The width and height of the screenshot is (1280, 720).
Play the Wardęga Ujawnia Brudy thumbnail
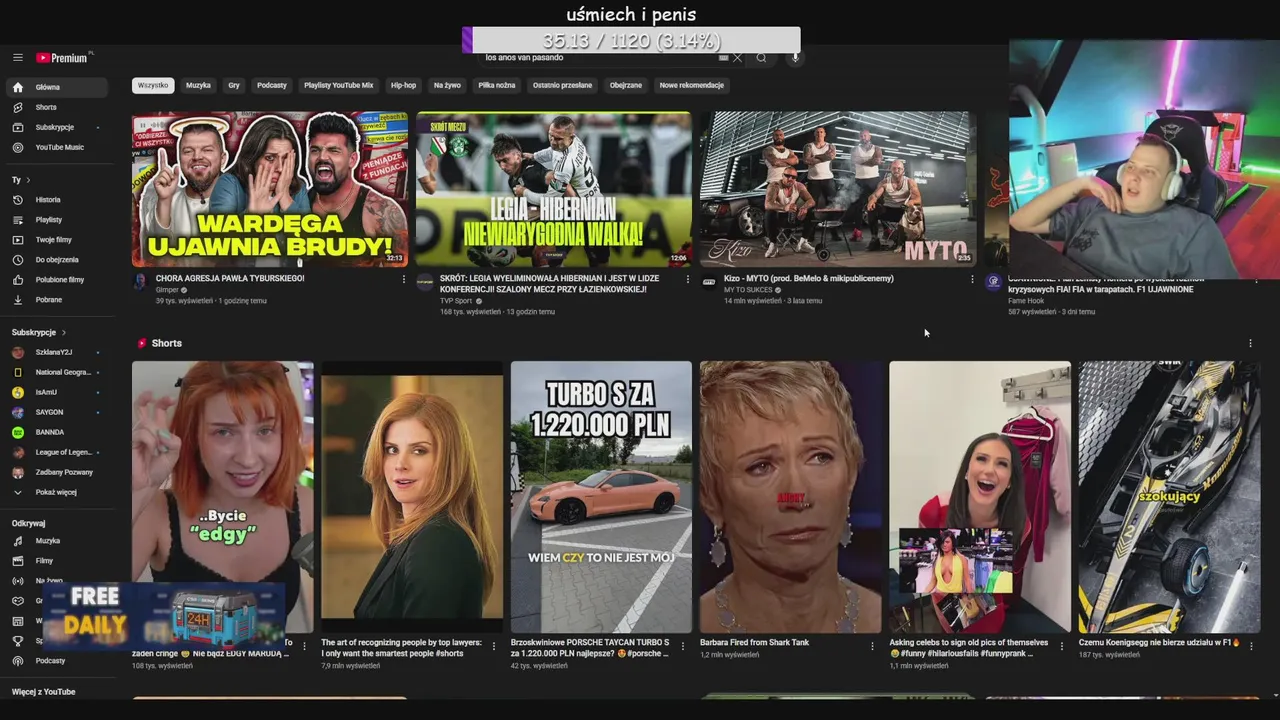click(270, 189)
